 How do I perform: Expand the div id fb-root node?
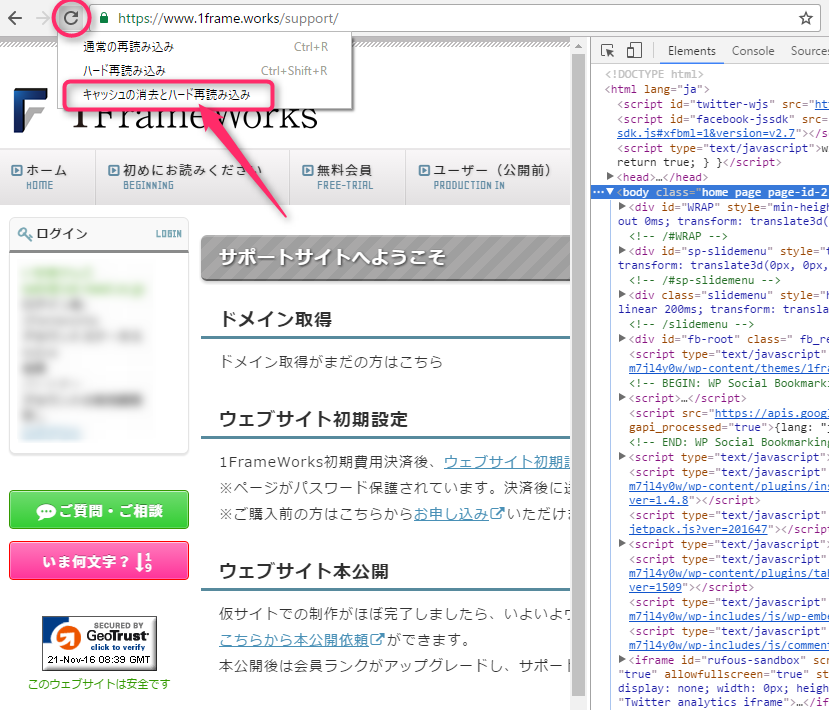622,338
